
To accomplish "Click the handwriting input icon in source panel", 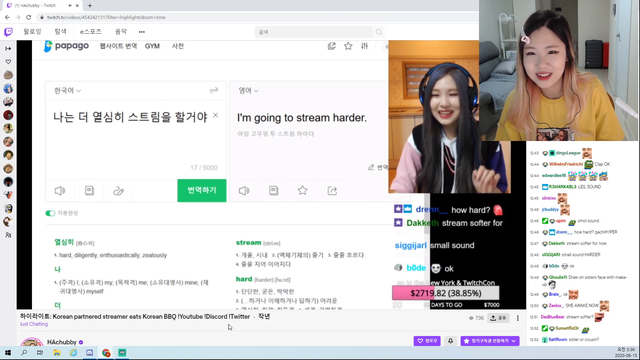I will (118, 191).
